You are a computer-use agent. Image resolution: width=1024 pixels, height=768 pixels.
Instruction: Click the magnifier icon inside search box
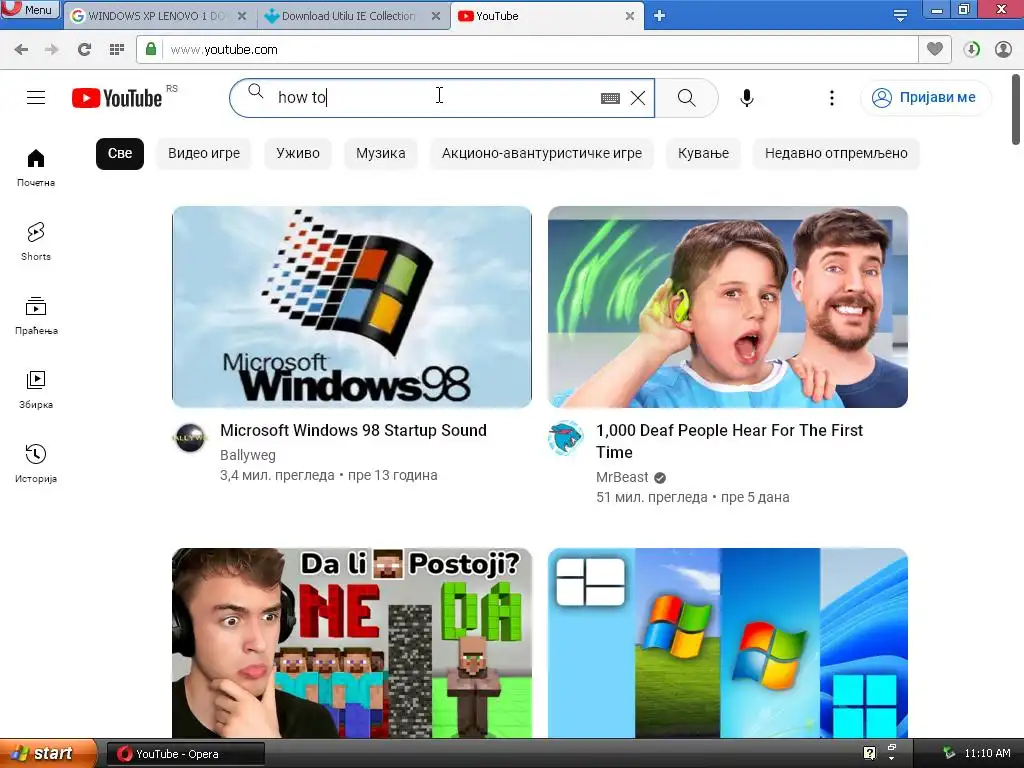pos(255,91)
